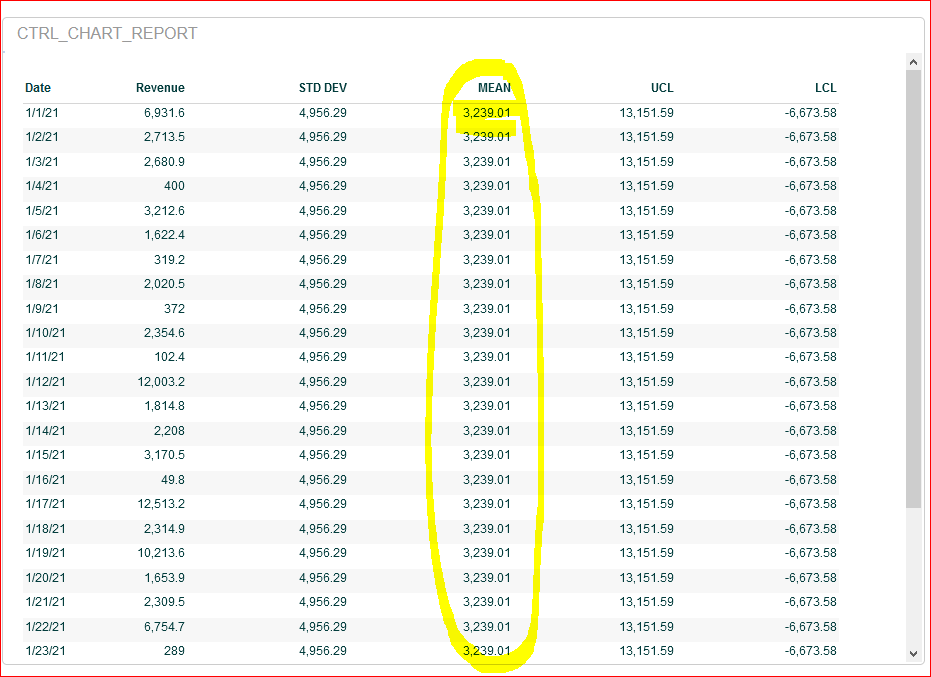This screenshot has width=931, height=677.
Task: Click the scrollbar up arrow
Action: tap(913, 62)
